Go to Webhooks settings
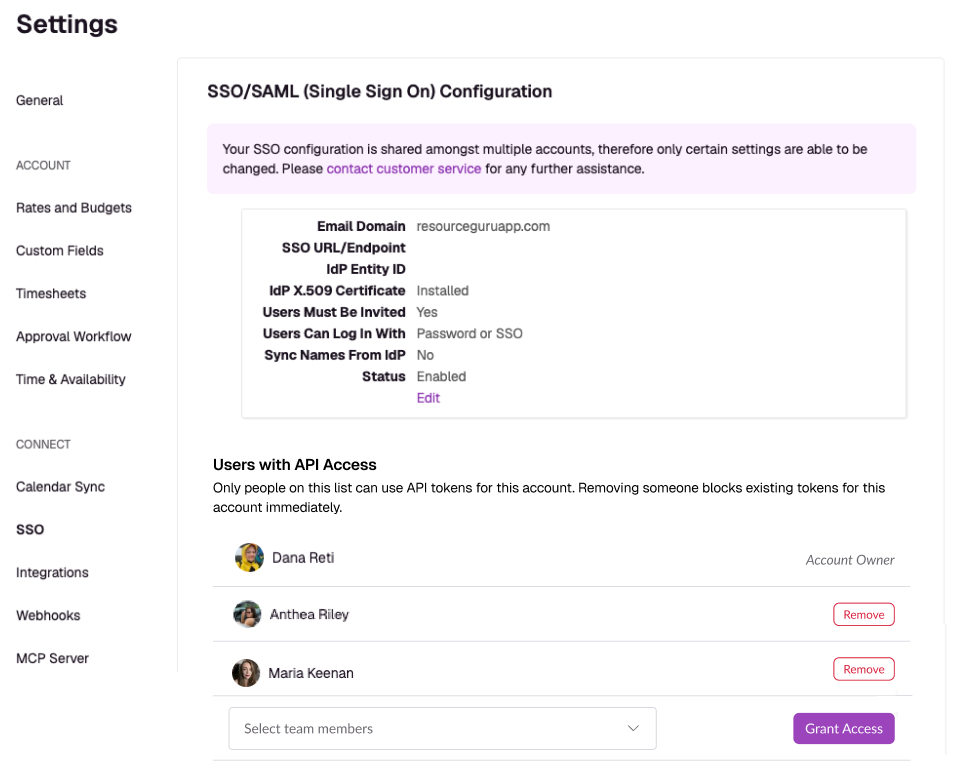 (48, 615)
